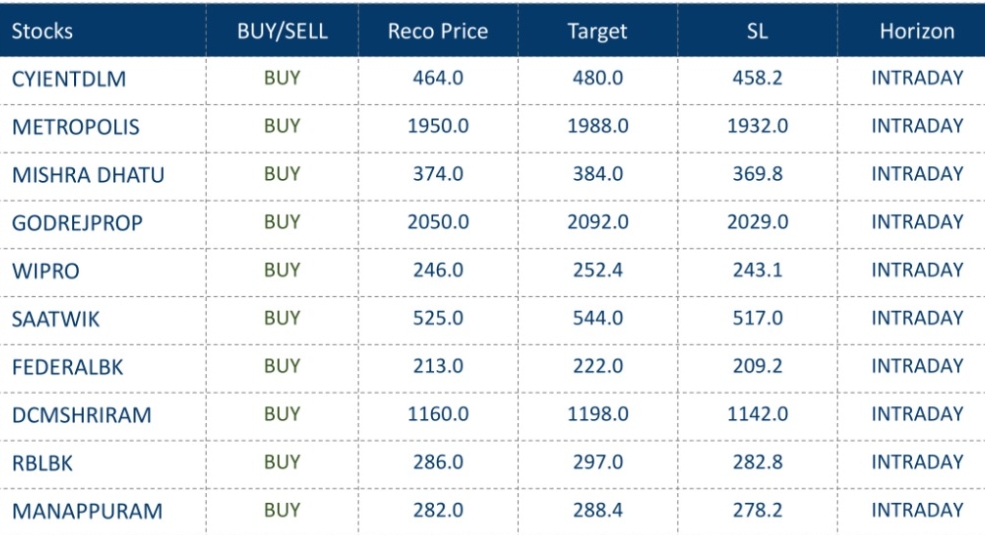Click the RBLBK stock name
985x535 pixels.
(x=42, y=463)
